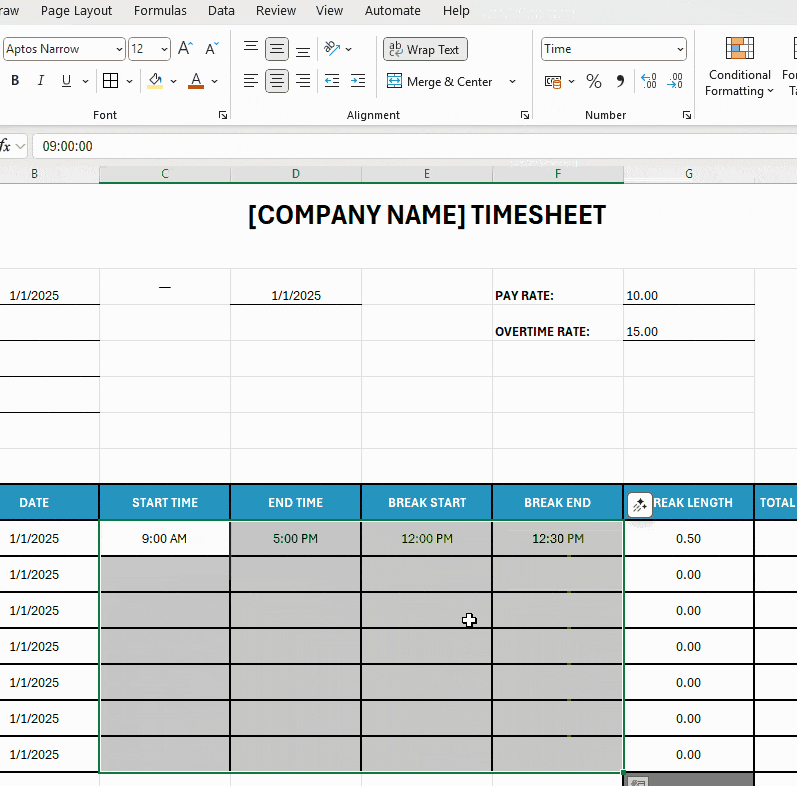Open the Aptos Narrow font name box
The height and width of the screenshot is (786, 797).
(x=64, y=49)
